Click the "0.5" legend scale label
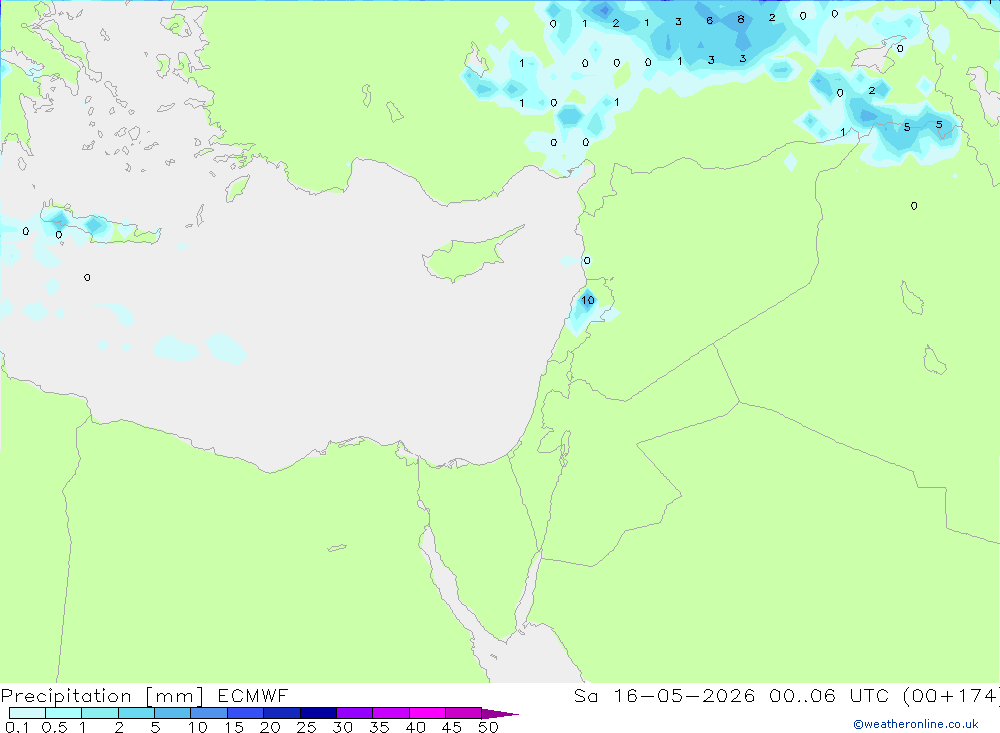The image size is (1000, 733). pyautogui.click(x=54, y=727)
